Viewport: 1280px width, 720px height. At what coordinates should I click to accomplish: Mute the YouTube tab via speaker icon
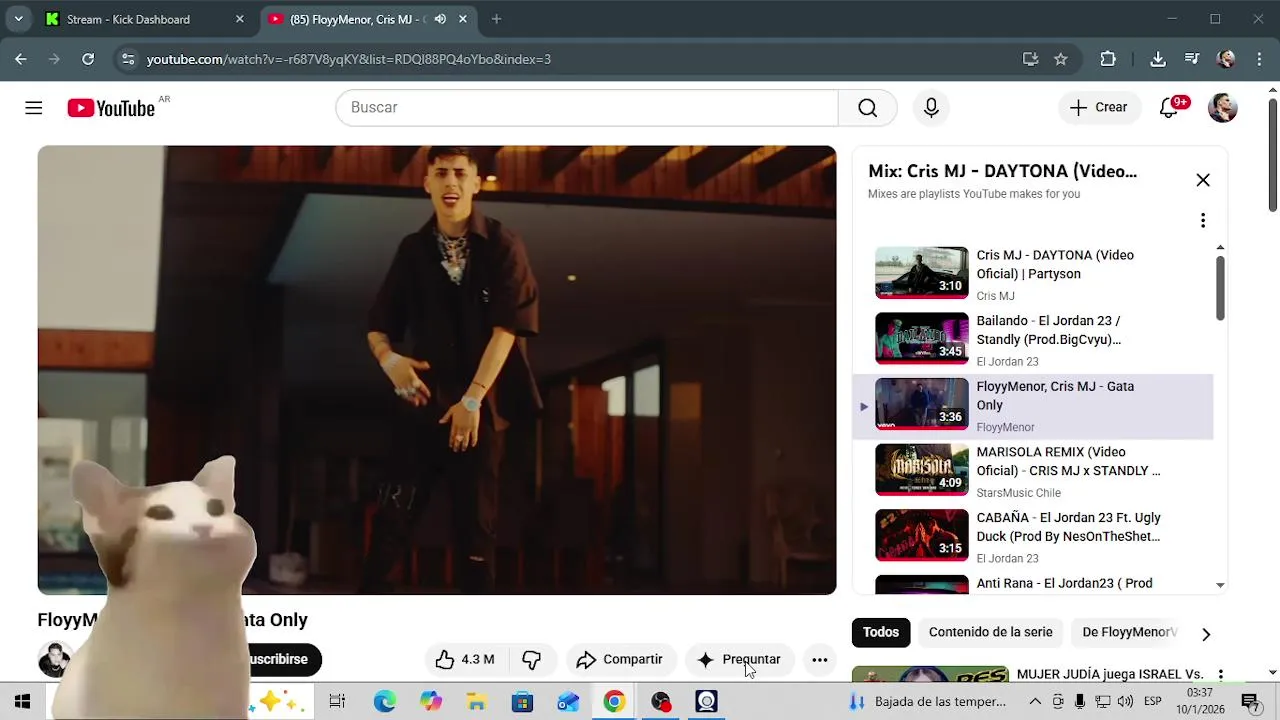(x=440, y=19)
